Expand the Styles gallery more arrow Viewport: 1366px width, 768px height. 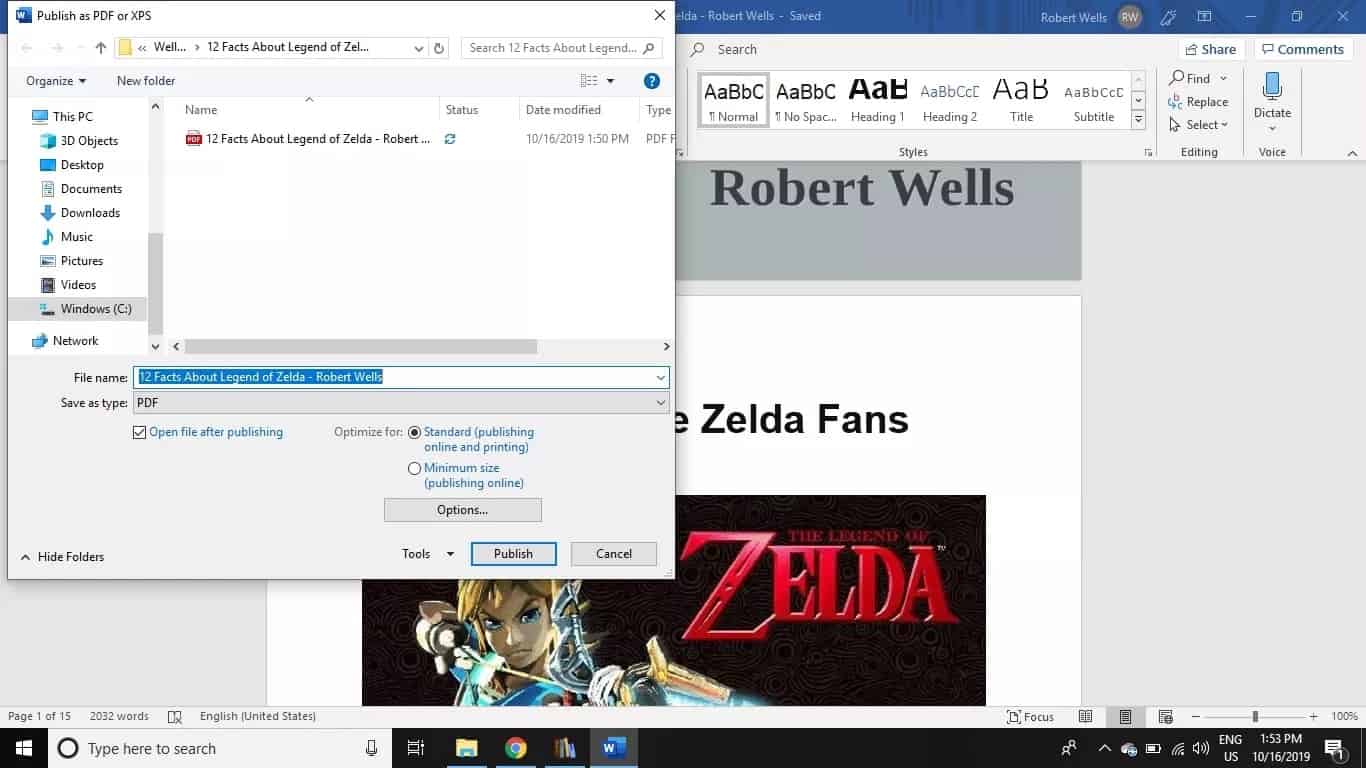[x=1138, y=120]
